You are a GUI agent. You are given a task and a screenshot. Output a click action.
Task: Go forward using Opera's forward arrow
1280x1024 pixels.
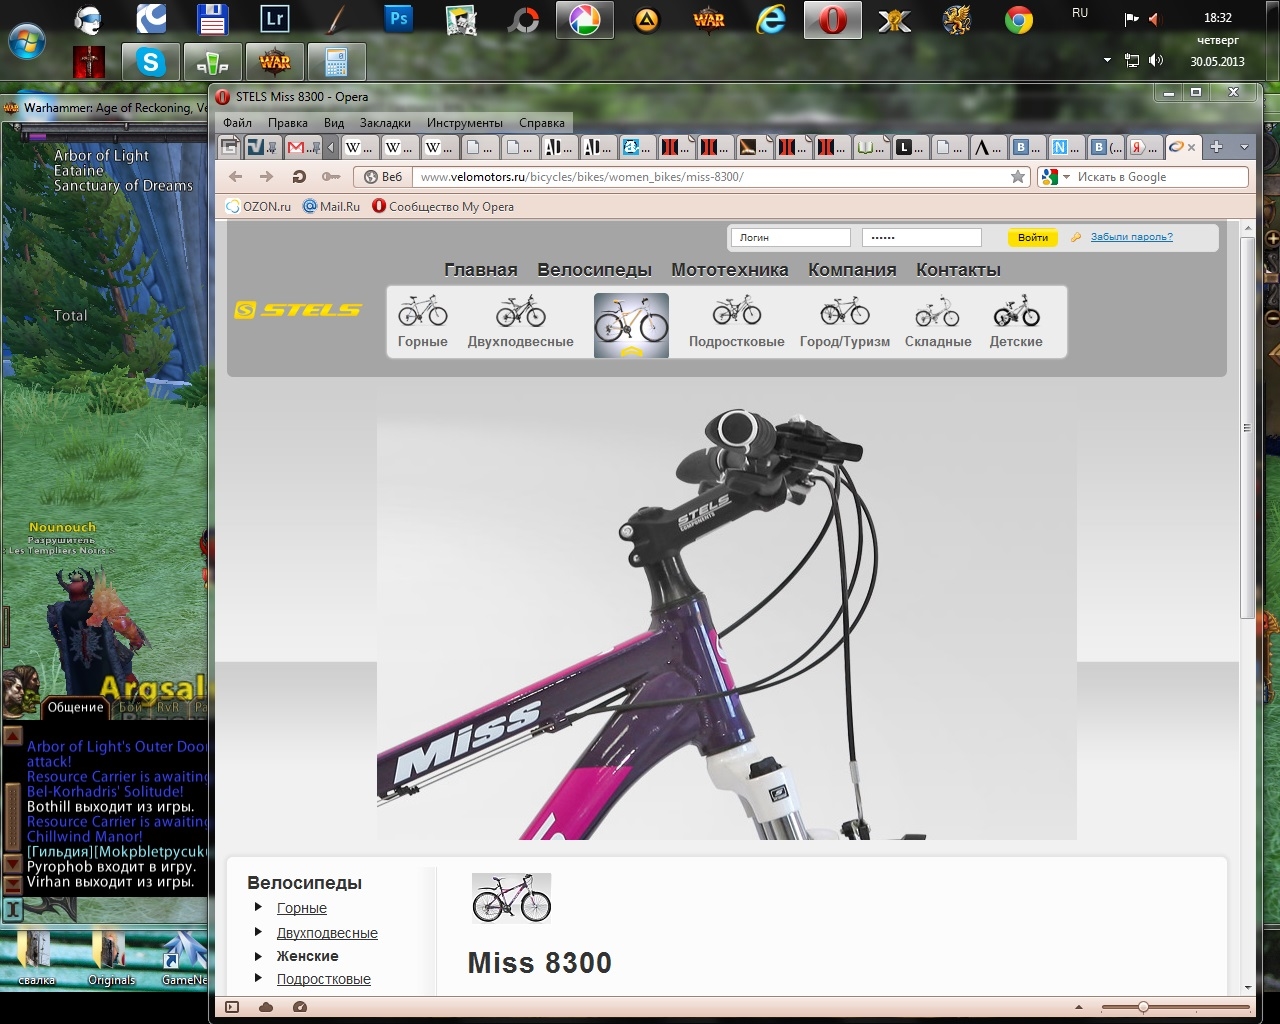[x=266, y=177]
